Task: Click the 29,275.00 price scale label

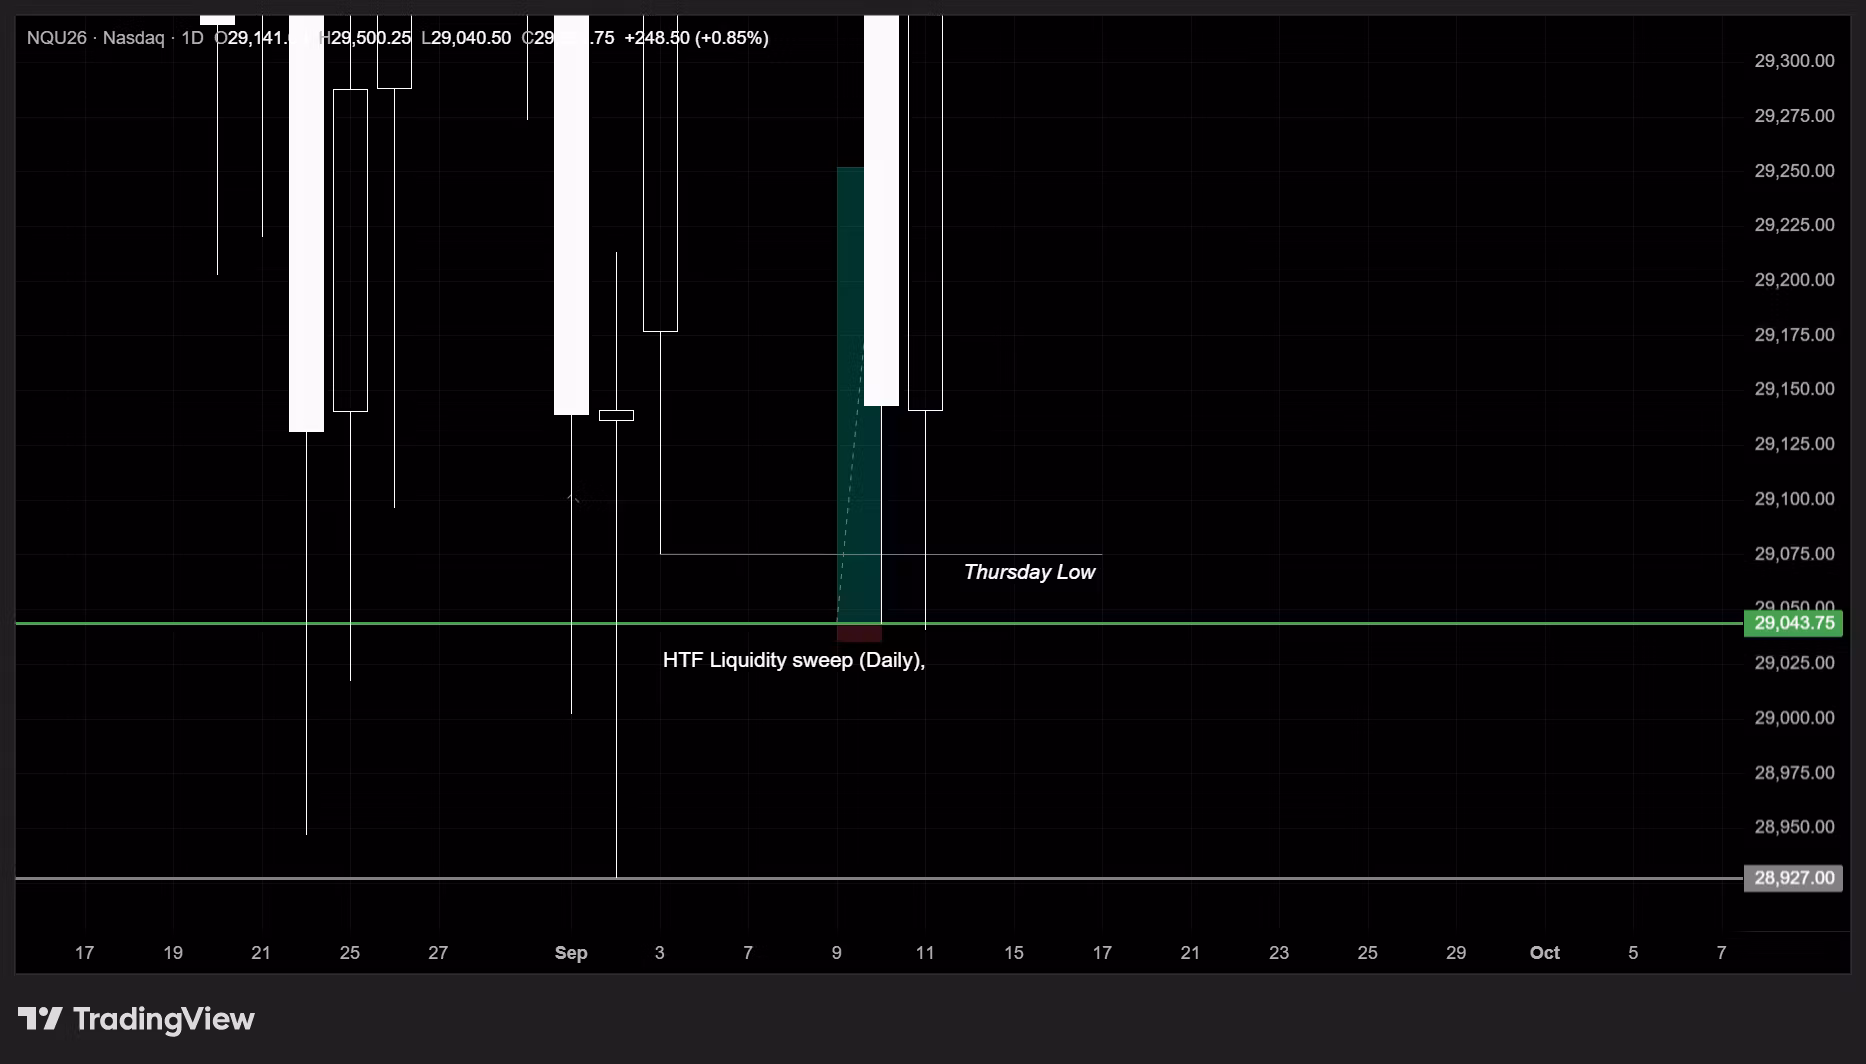Action: [1794, 116]
